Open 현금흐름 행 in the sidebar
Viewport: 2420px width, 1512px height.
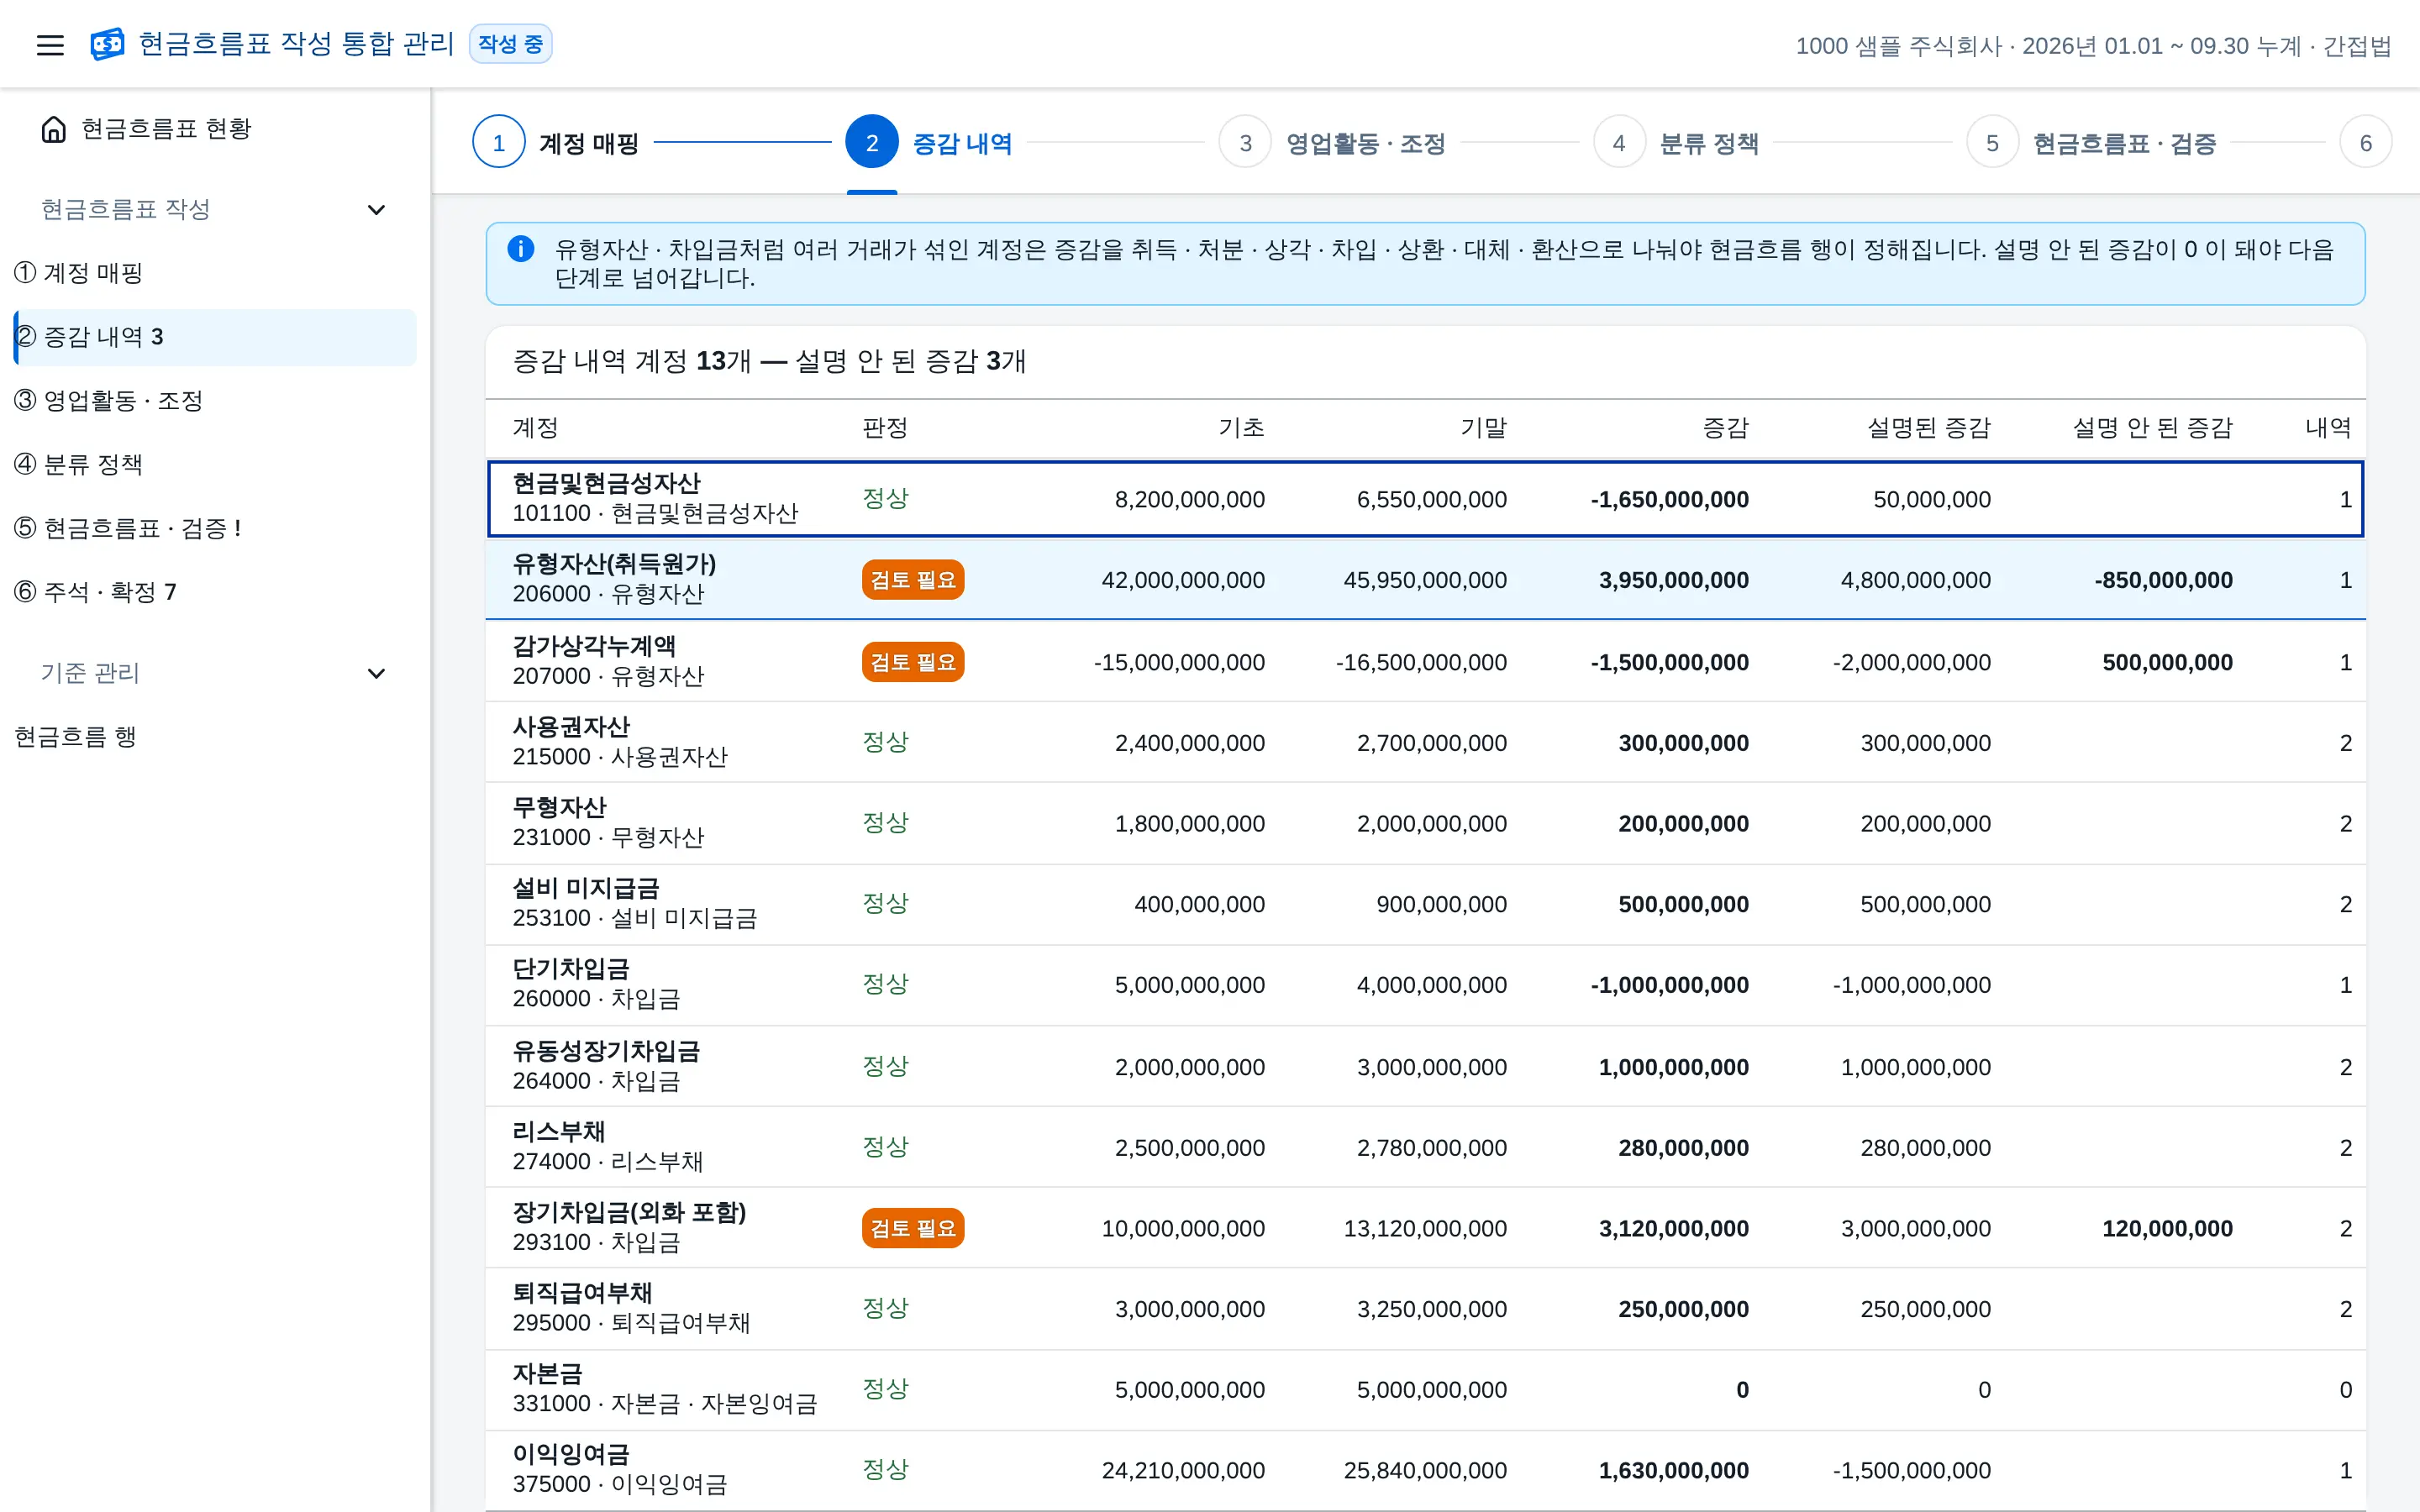(x=215, y=737)
